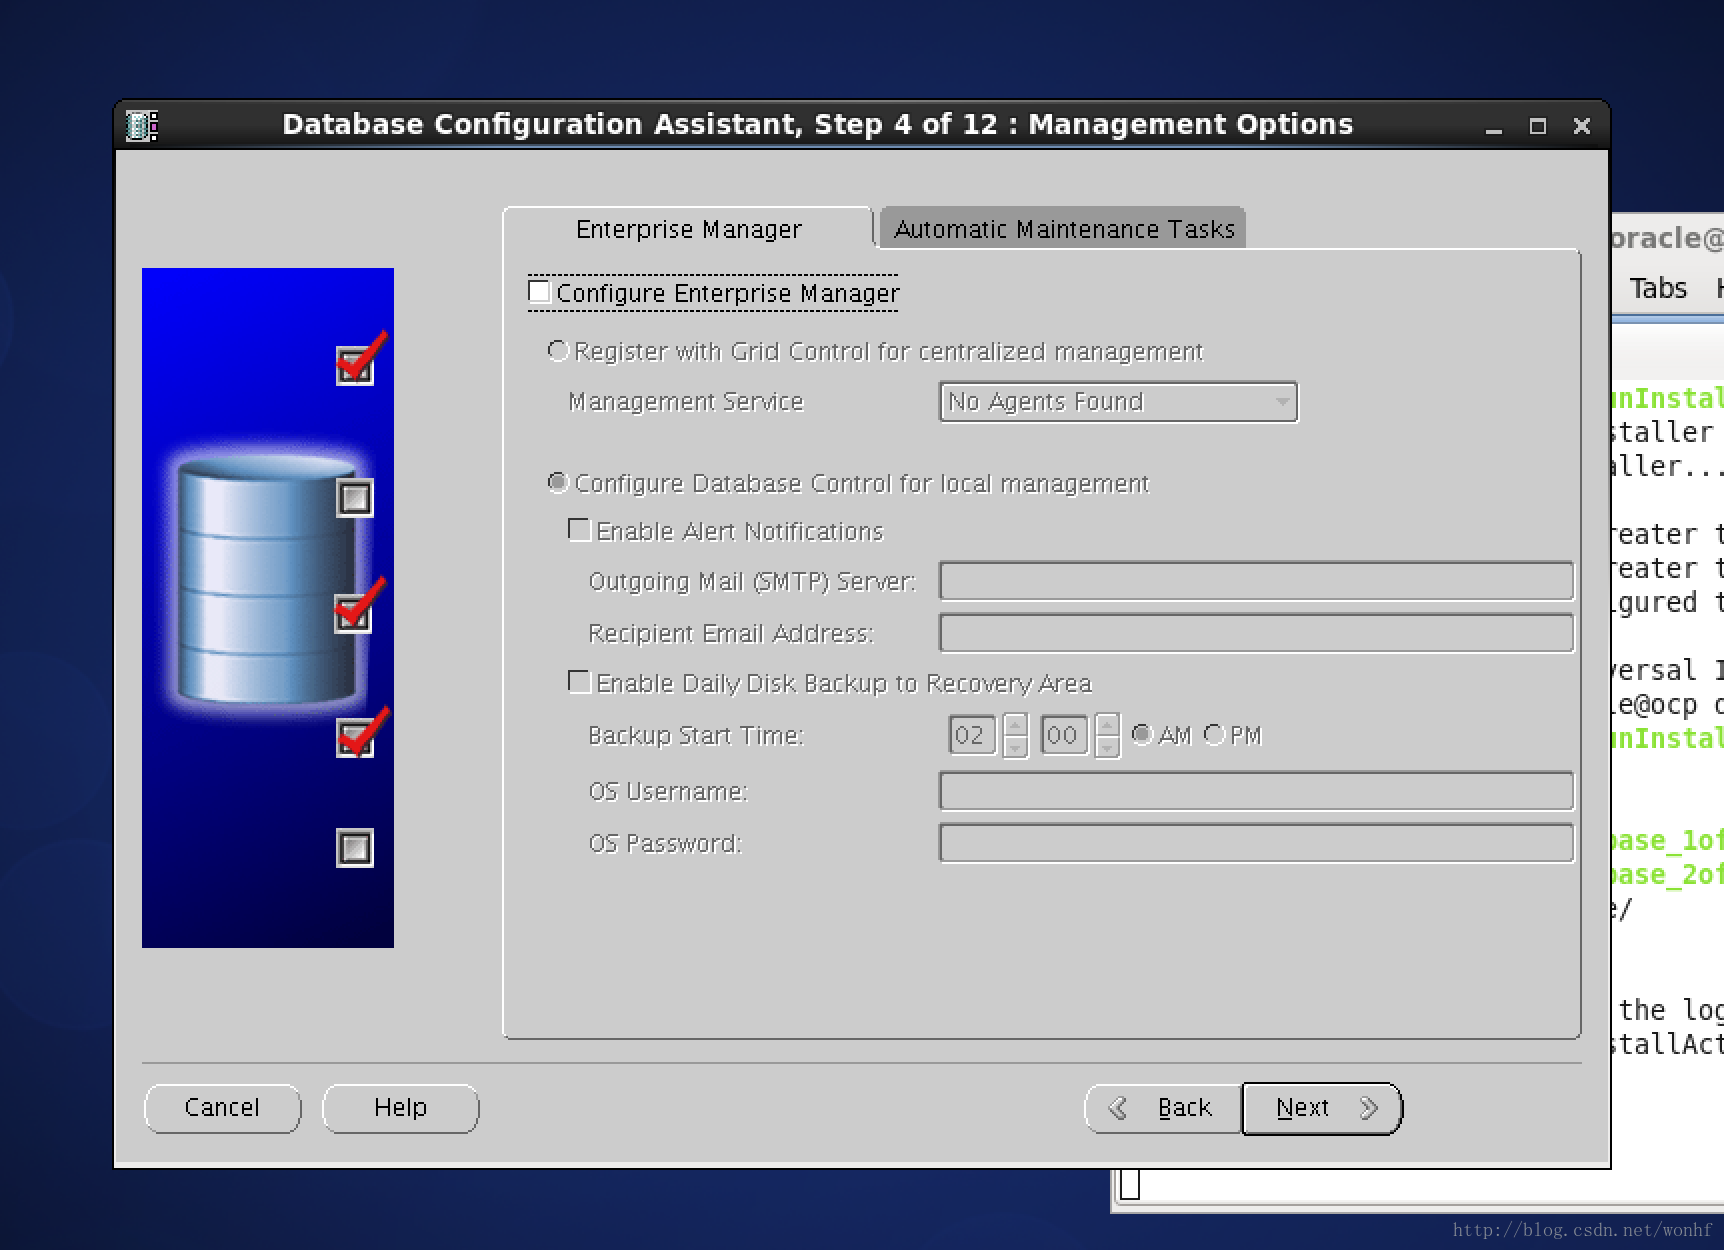
Task: Maximize the Database Configuration Assistant window
Action: pyautogui.click(x=1538, y=126)
